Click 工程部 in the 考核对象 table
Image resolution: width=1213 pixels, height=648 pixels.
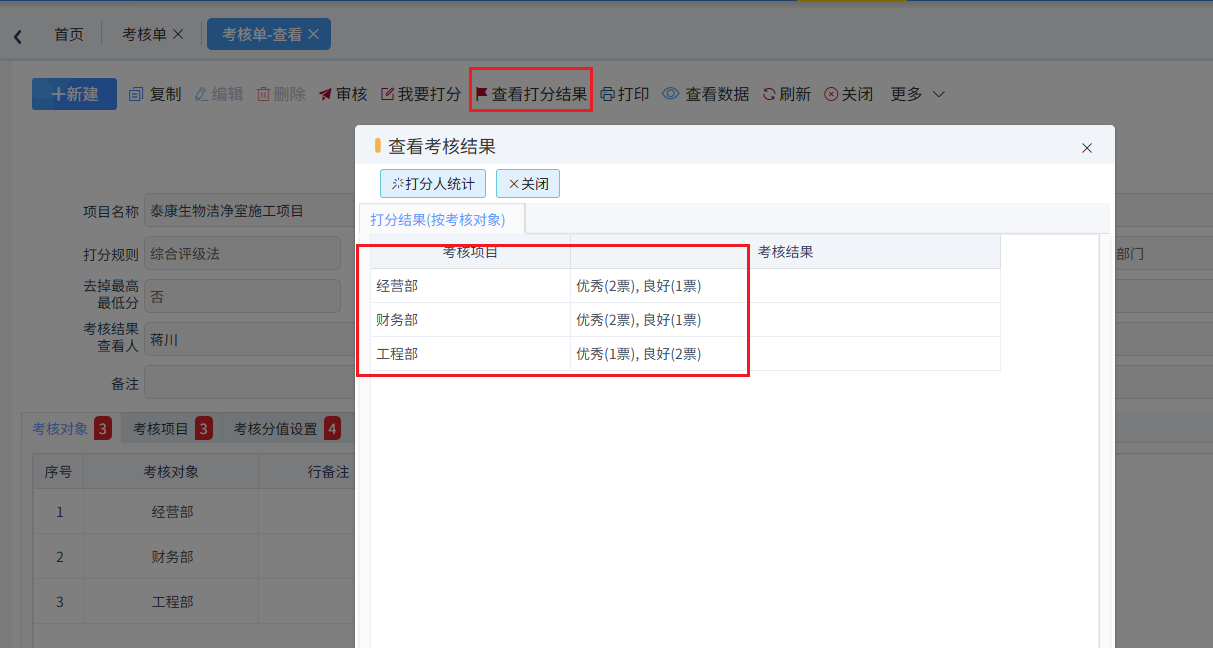(172, 602)
